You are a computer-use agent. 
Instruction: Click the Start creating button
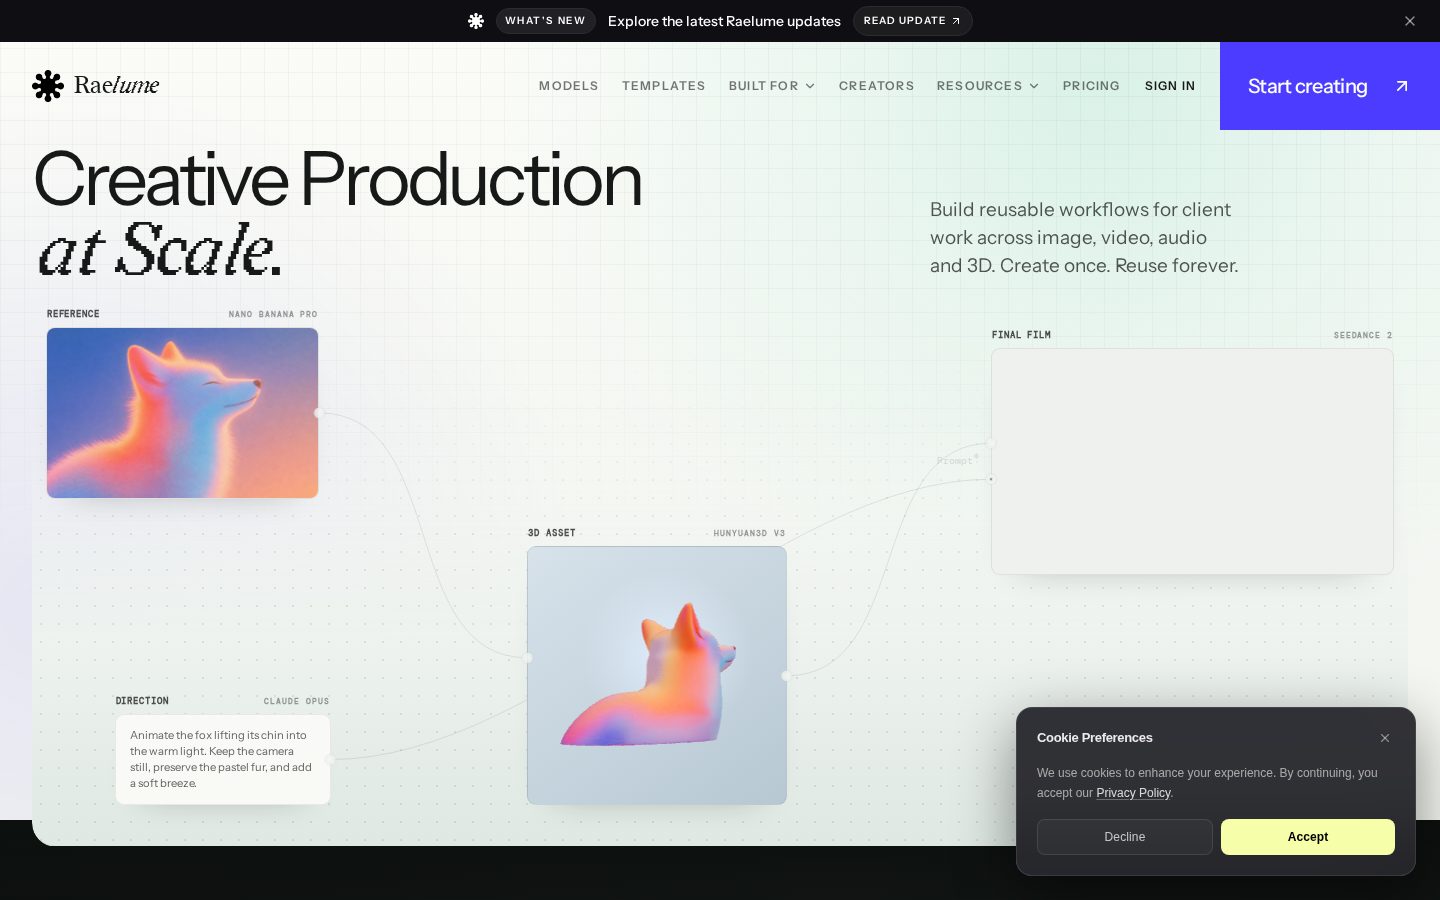(x=1330, y=86)
